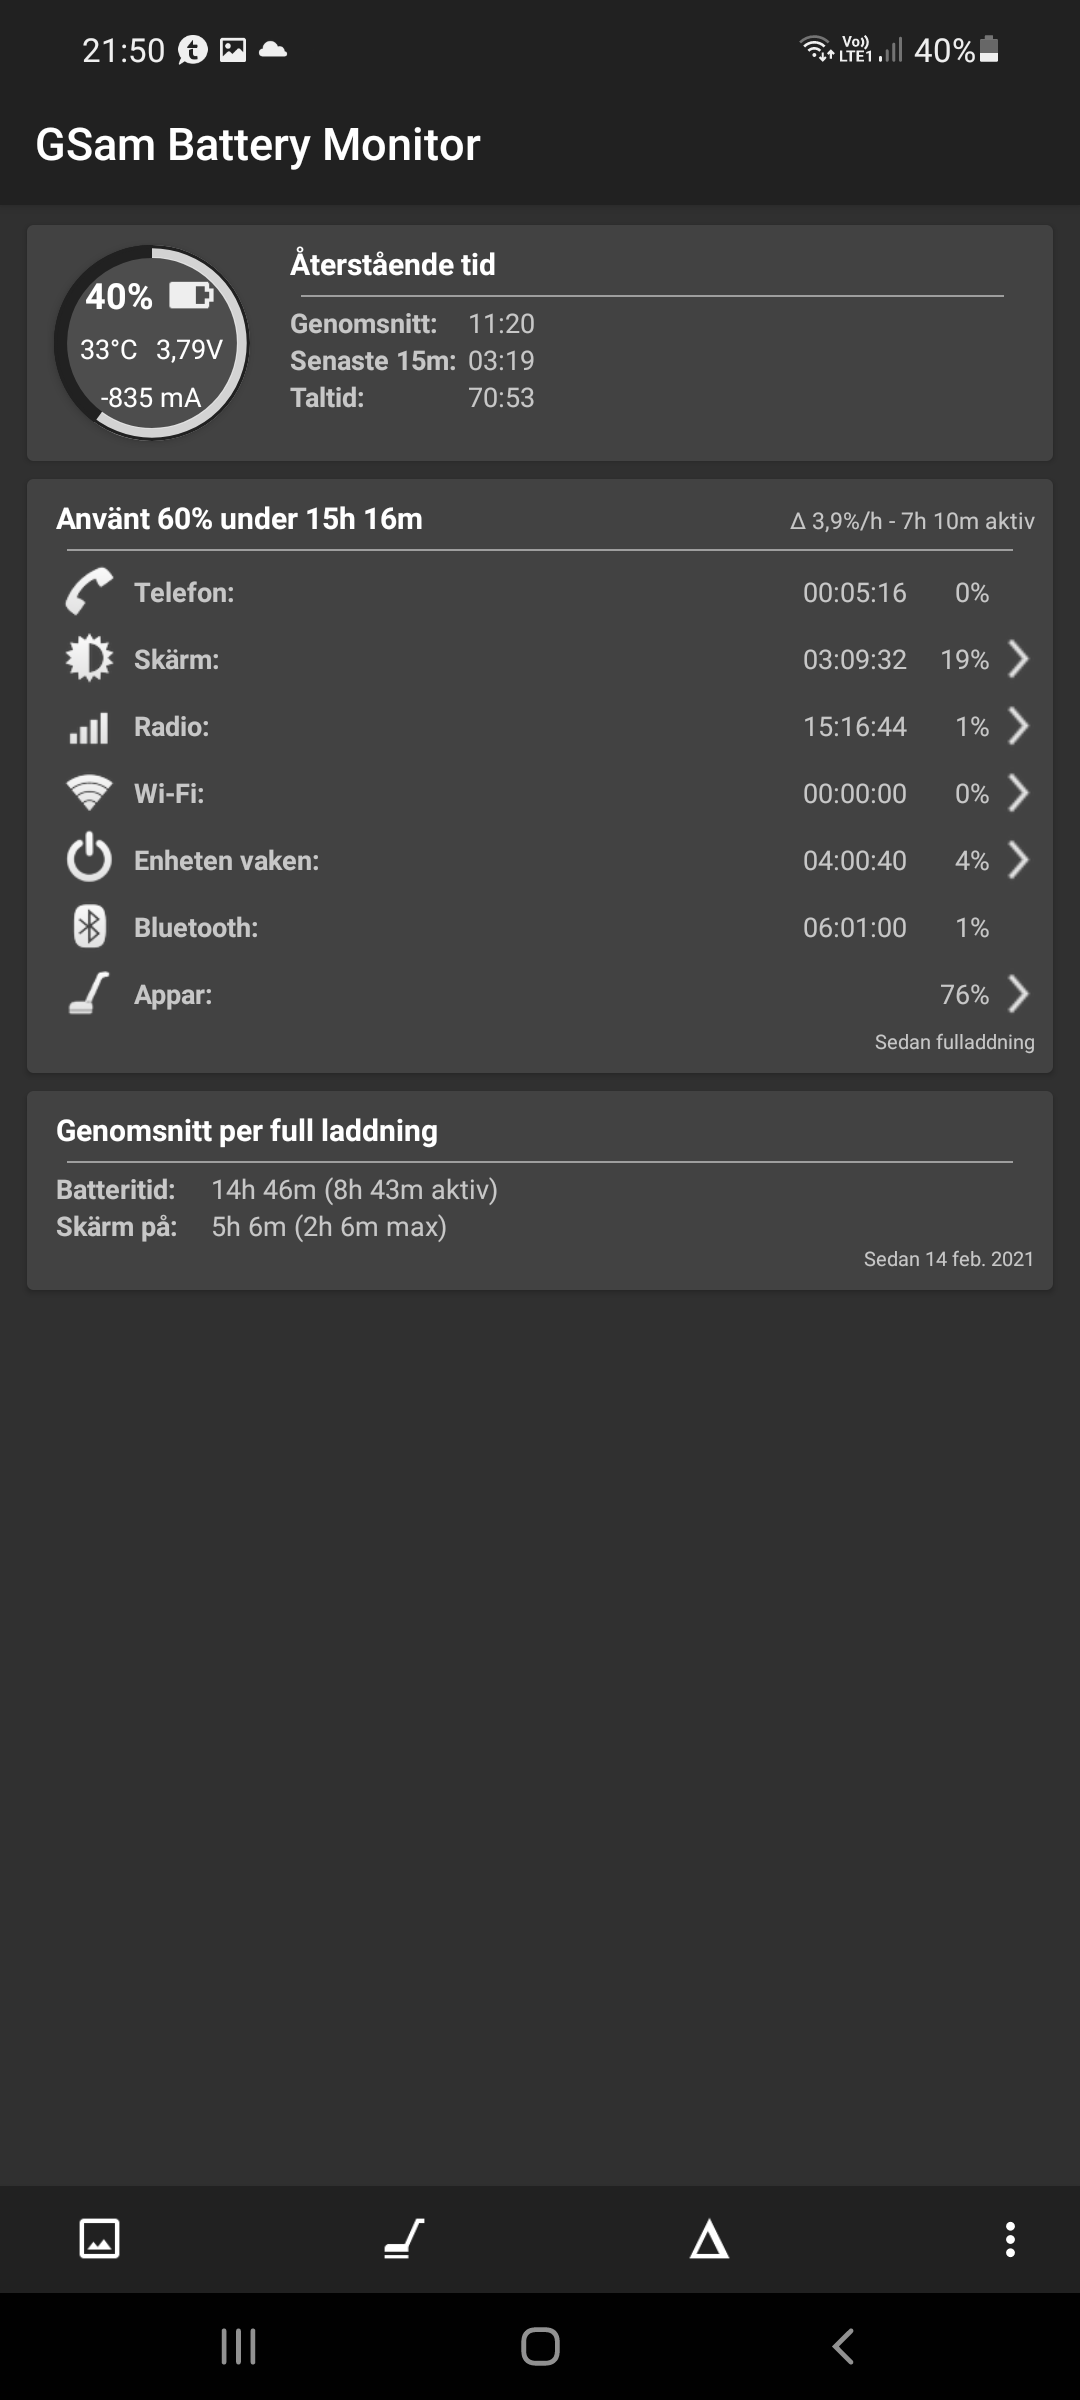
Task: Tap the brightness icon beside Skärm
Action: pos(89,659)
